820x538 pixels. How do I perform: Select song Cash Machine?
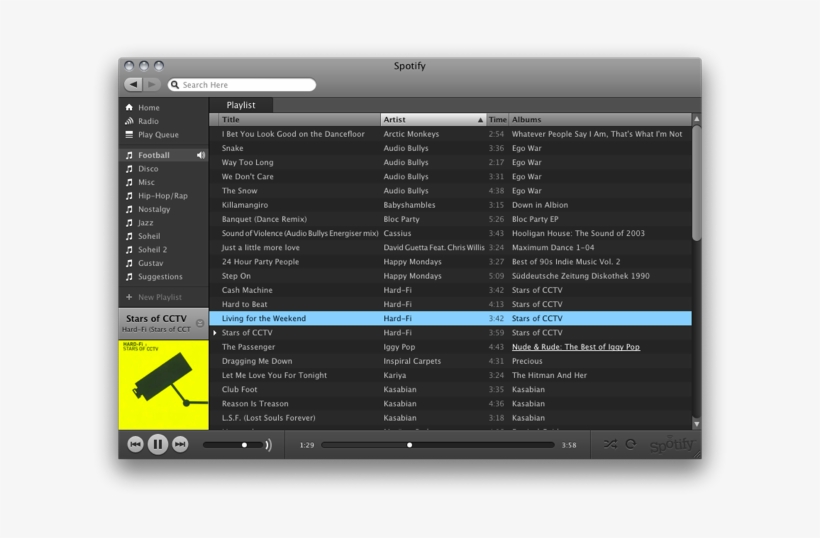tap(450, 290)
